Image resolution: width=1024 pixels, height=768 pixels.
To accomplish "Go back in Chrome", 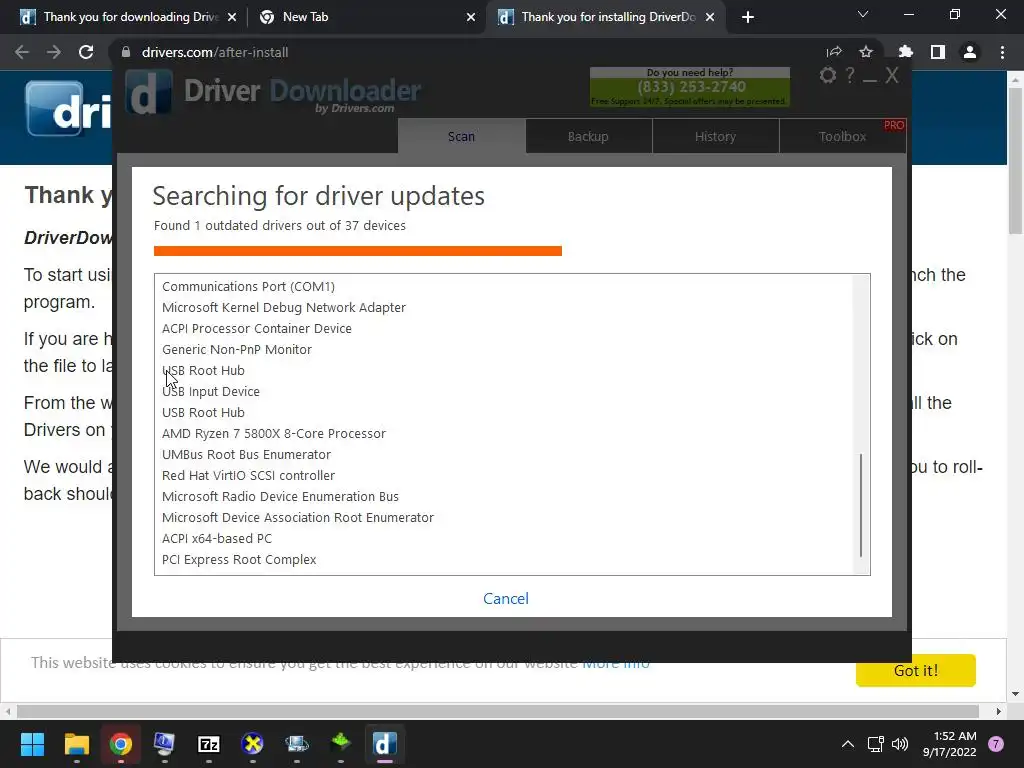I will pos(22,52).
